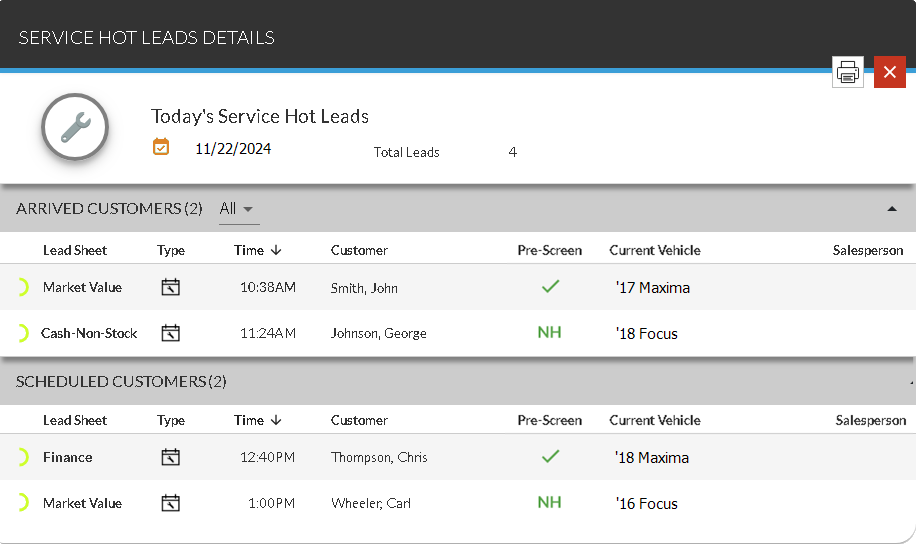Click appointment type icon for Johnson, George

click(x=171, y=333)
